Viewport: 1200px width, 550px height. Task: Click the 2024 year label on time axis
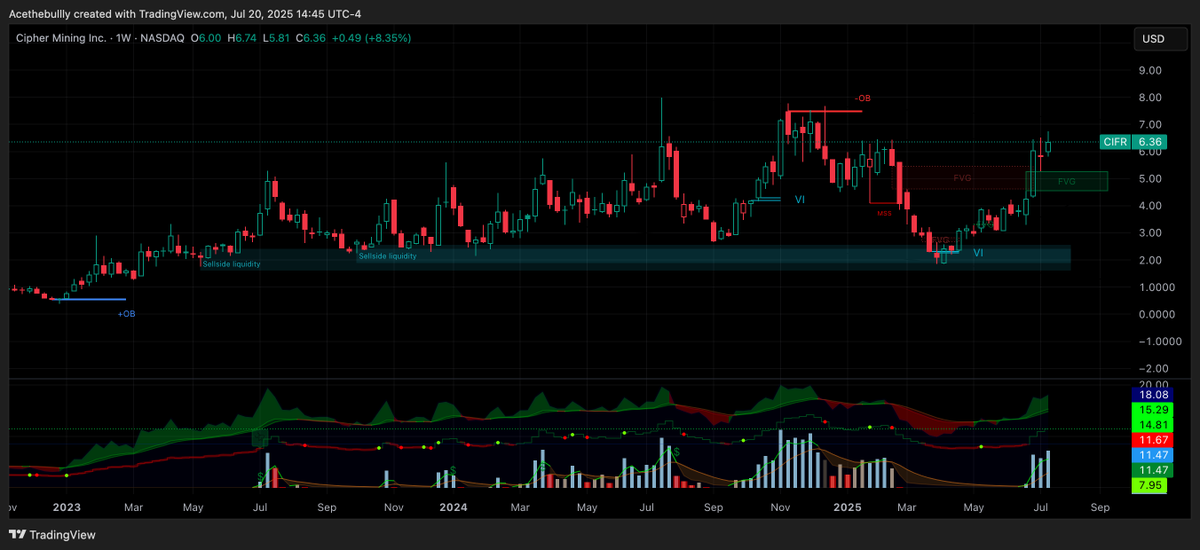[x=453, y=507]
